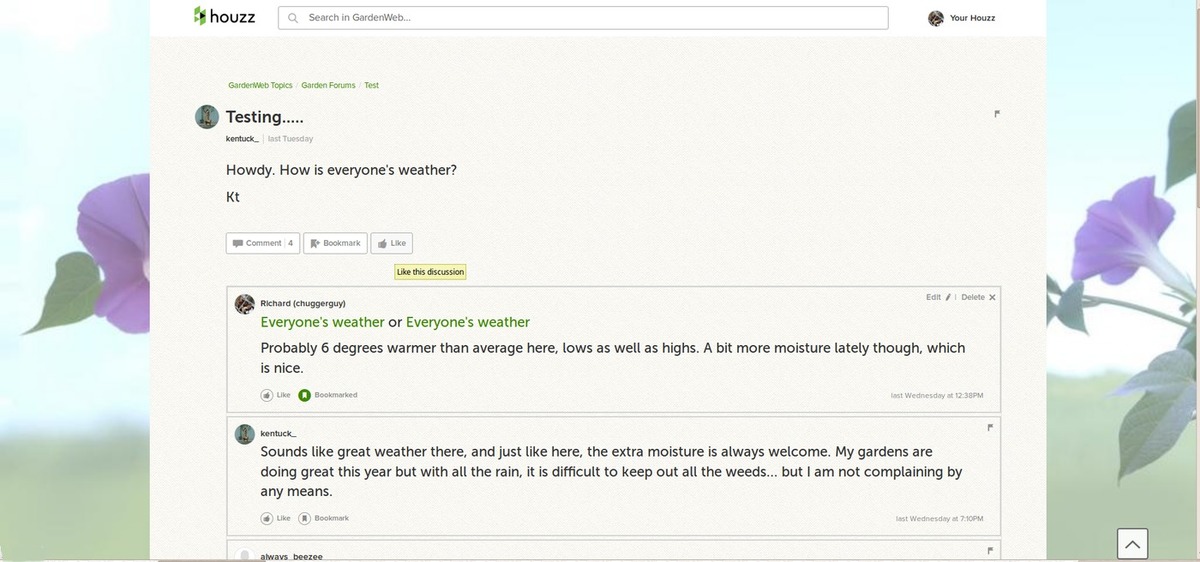Flag the Testing discussion post
Viewport: 1200px width, 562px height.
coord(997,114)
